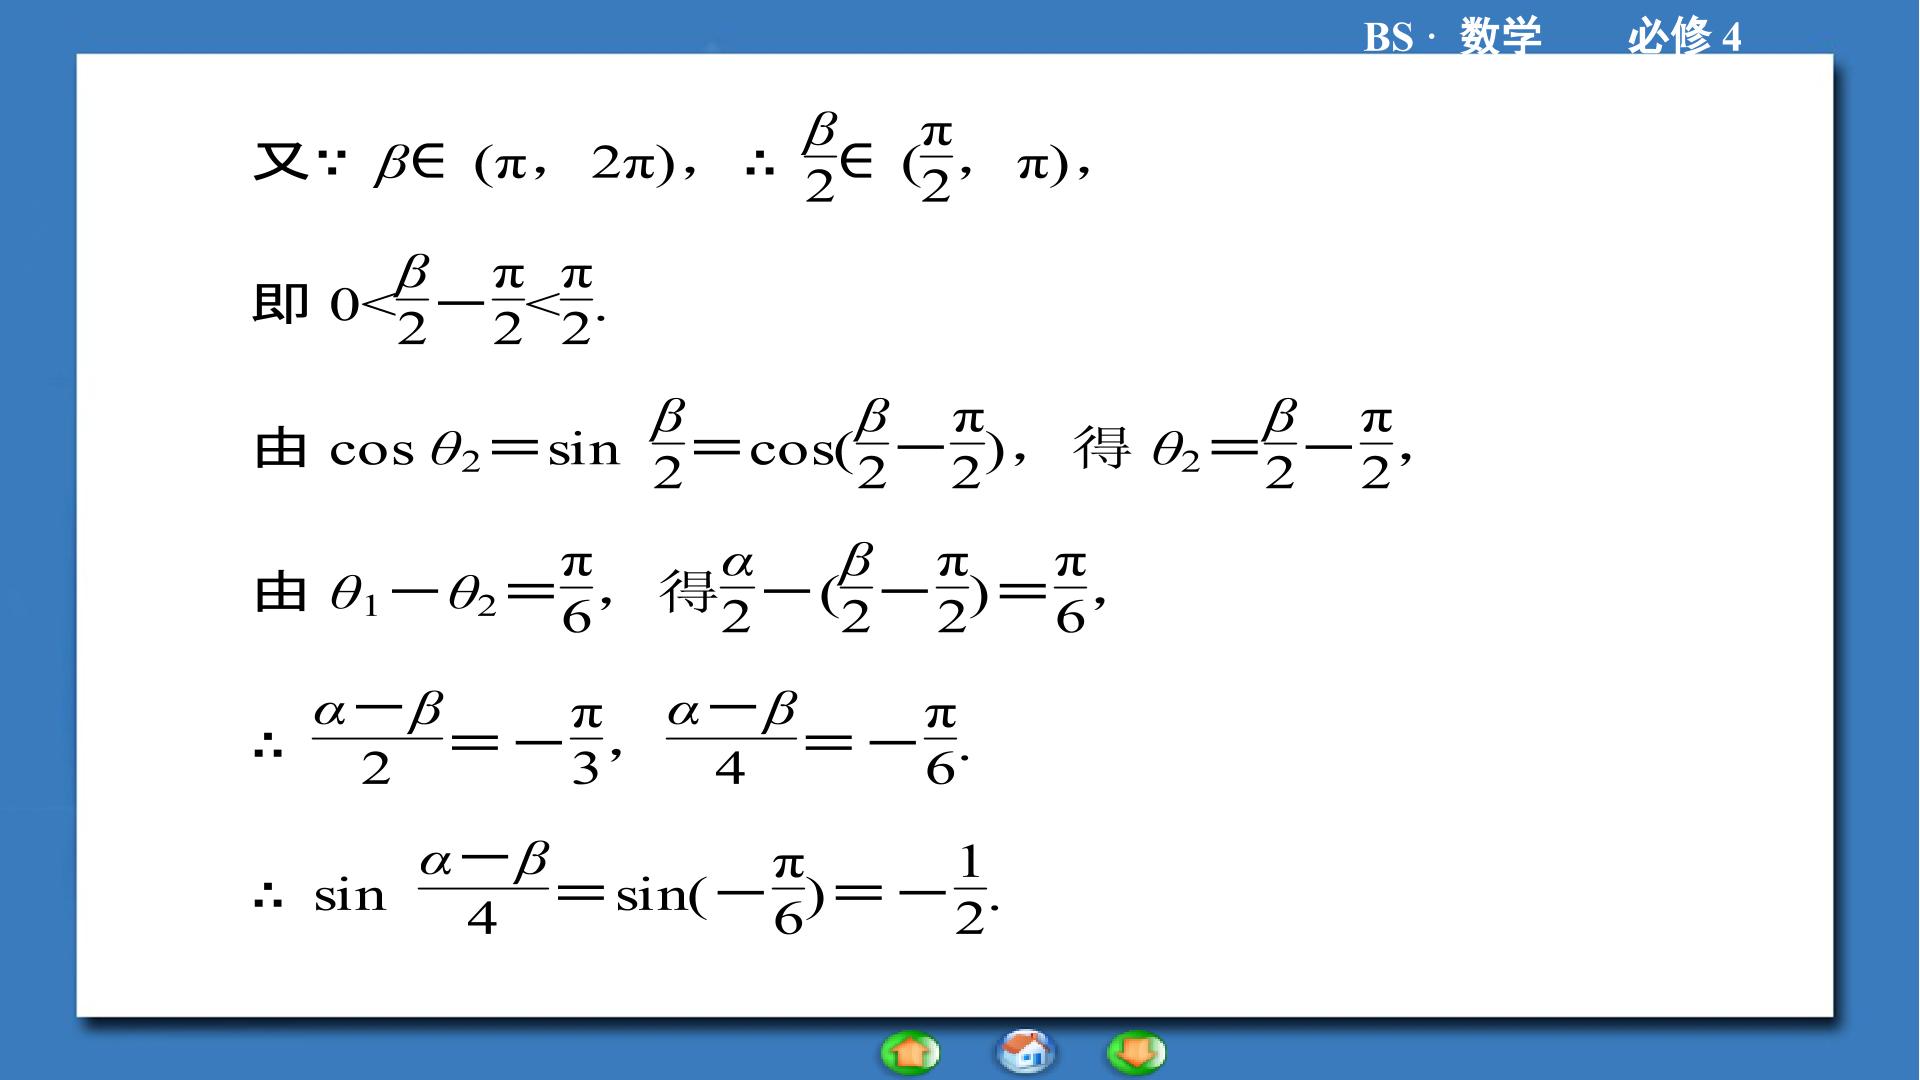The image size is (1920, 1080).
Task: Click the "BS · 数学" header text
Action: (x=1452, y=37)
